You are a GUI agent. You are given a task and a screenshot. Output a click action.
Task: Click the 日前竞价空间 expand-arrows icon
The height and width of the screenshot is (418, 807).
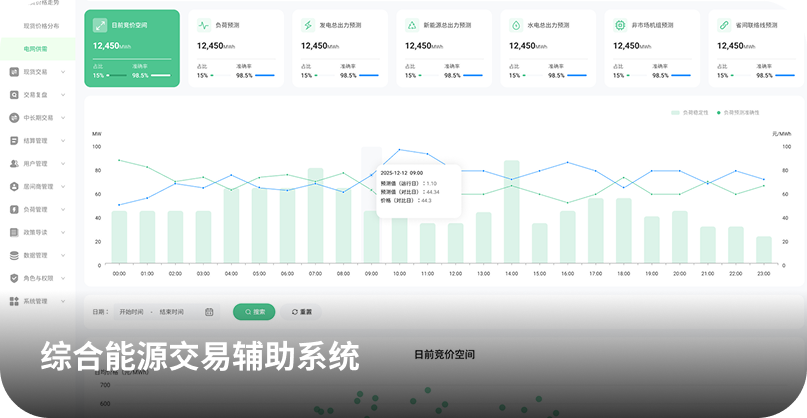click(x=100, y=25)
